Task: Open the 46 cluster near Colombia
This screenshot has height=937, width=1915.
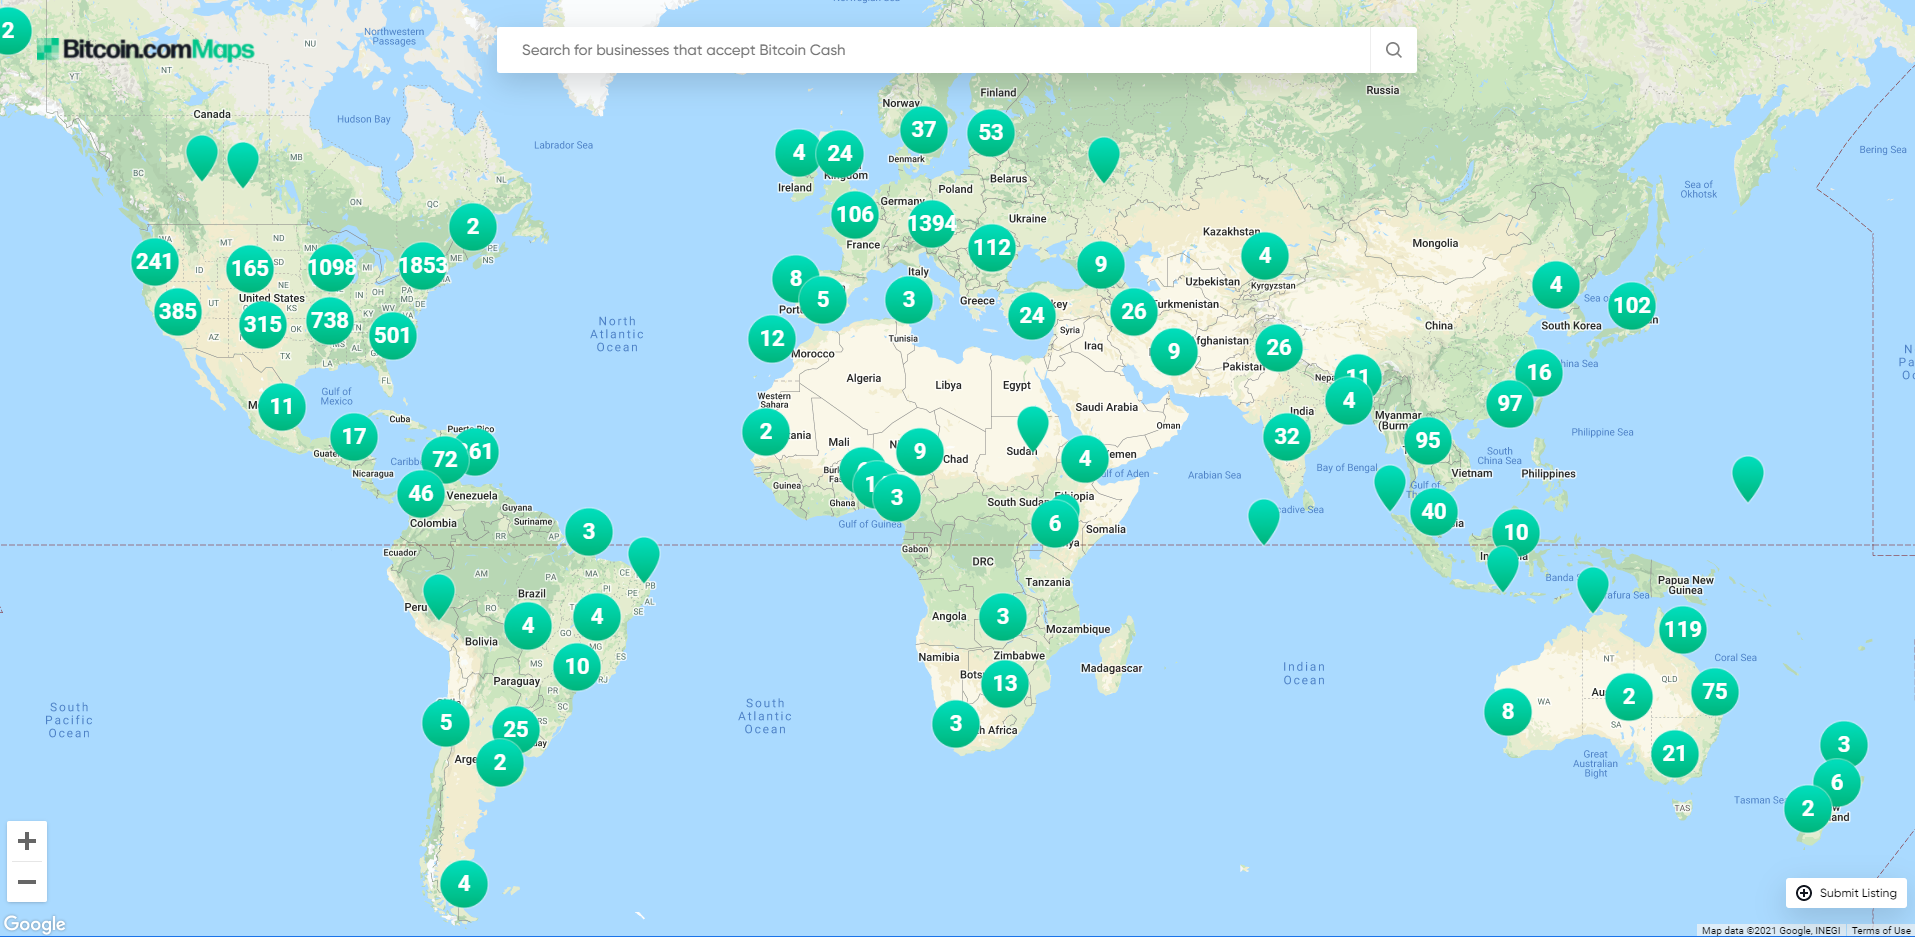Action: tap(421, 494)
